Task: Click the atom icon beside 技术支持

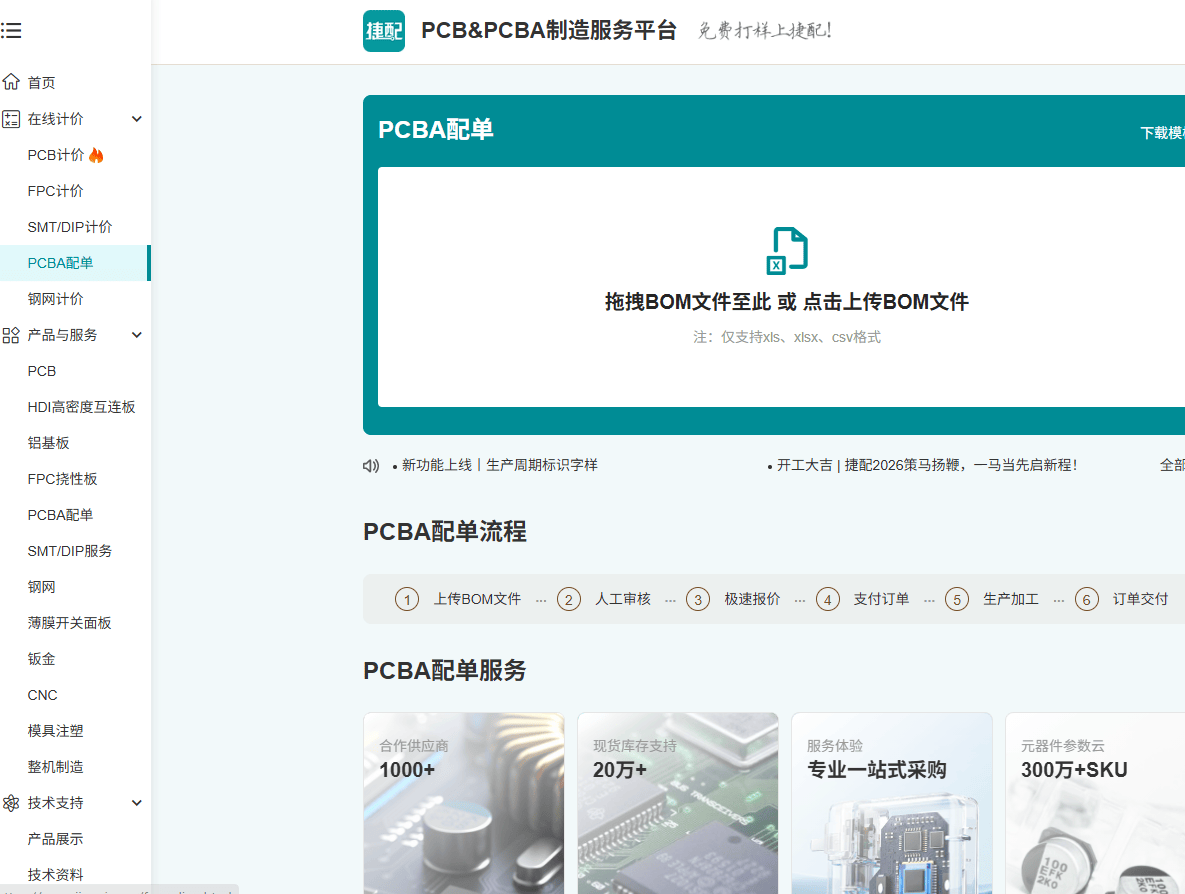Action: click(11, 803)
